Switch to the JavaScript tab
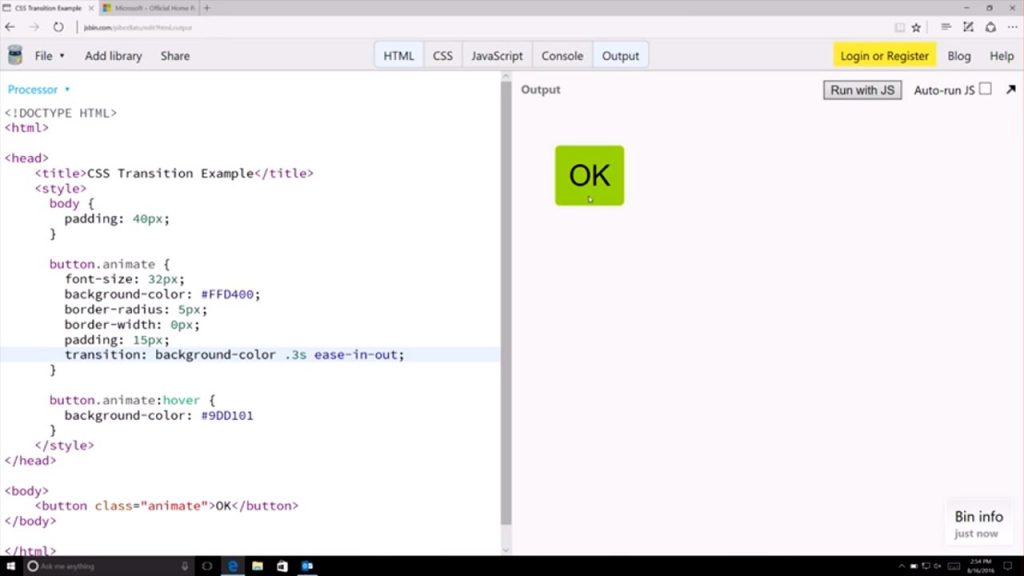1024x576 pixels. click(496, 56)
